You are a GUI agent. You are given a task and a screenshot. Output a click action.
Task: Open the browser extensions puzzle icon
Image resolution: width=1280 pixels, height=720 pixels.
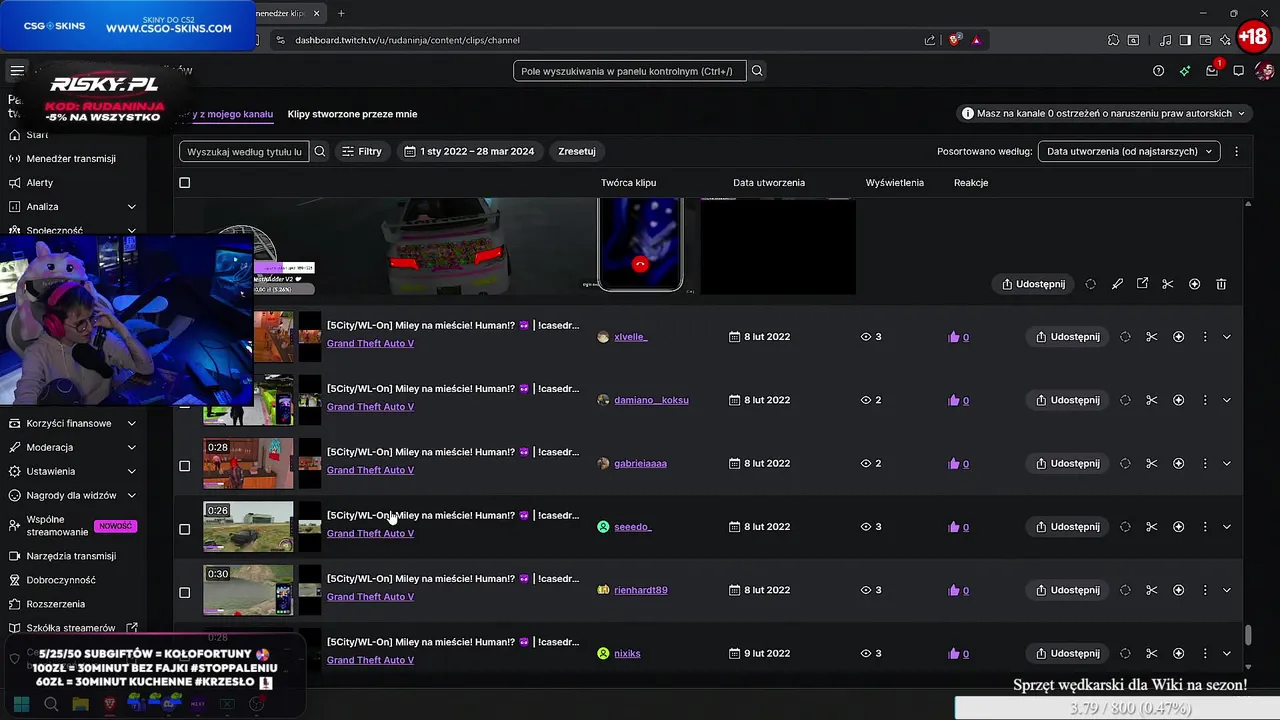coord(1113,40)
